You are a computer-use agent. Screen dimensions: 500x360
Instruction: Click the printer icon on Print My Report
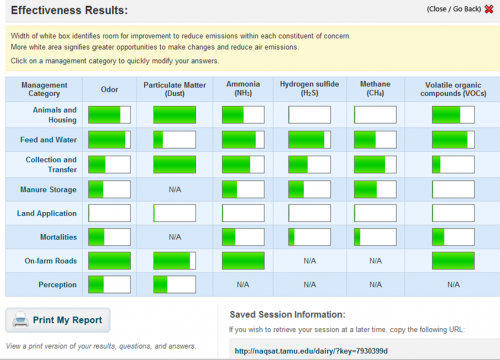(20, 320)
